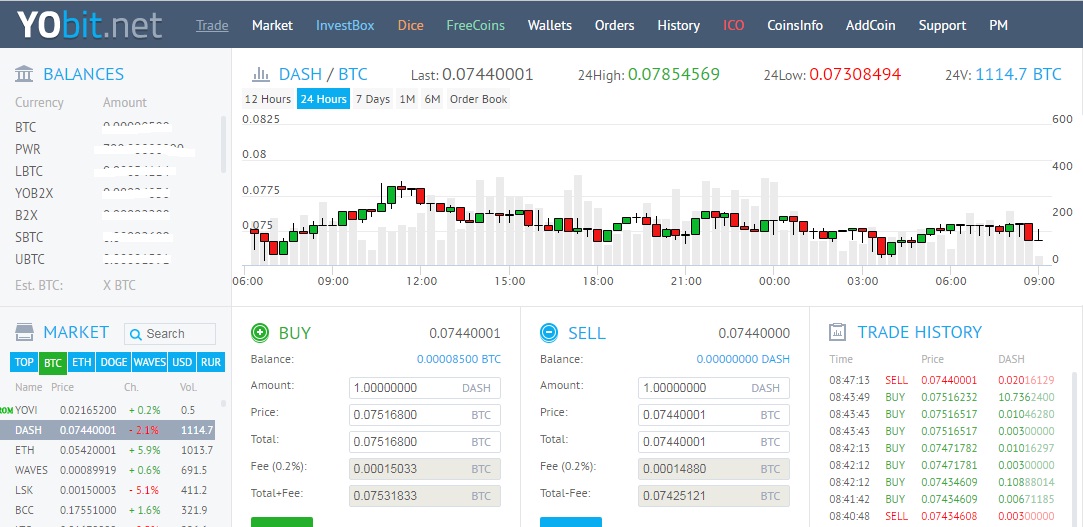
Task: Click the Buy header price 0.07440001
Action: [x=465, y=334]
